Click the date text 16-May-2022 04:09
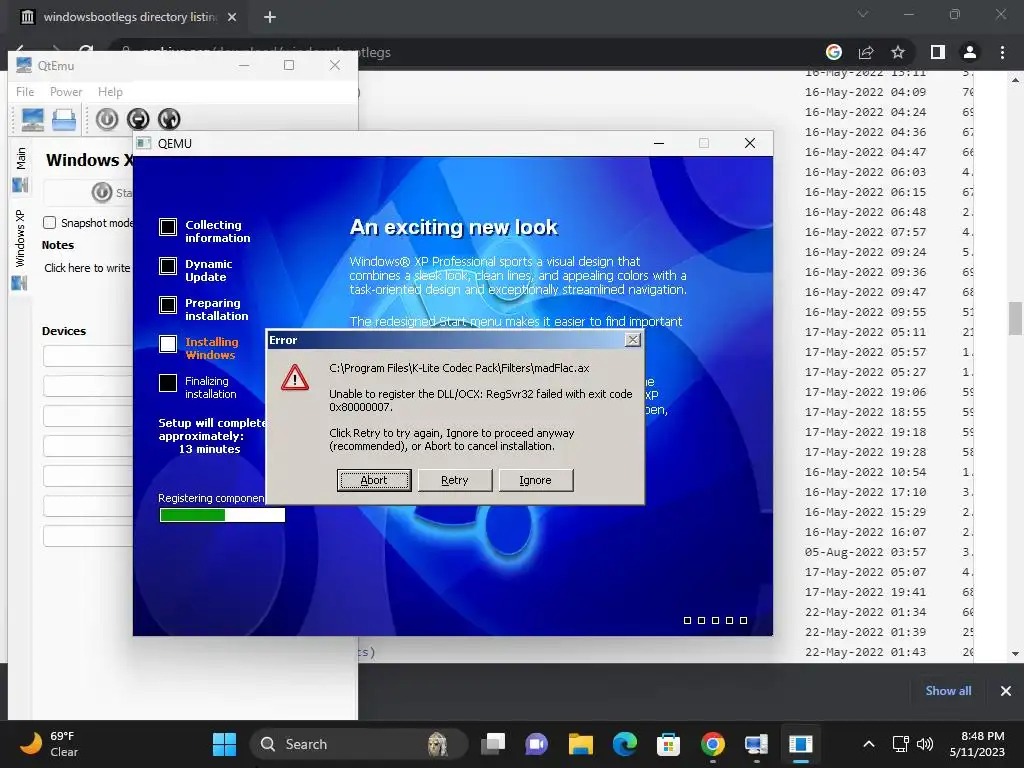1024x768 pixels. pyautogui.click(x=865, y=92)
